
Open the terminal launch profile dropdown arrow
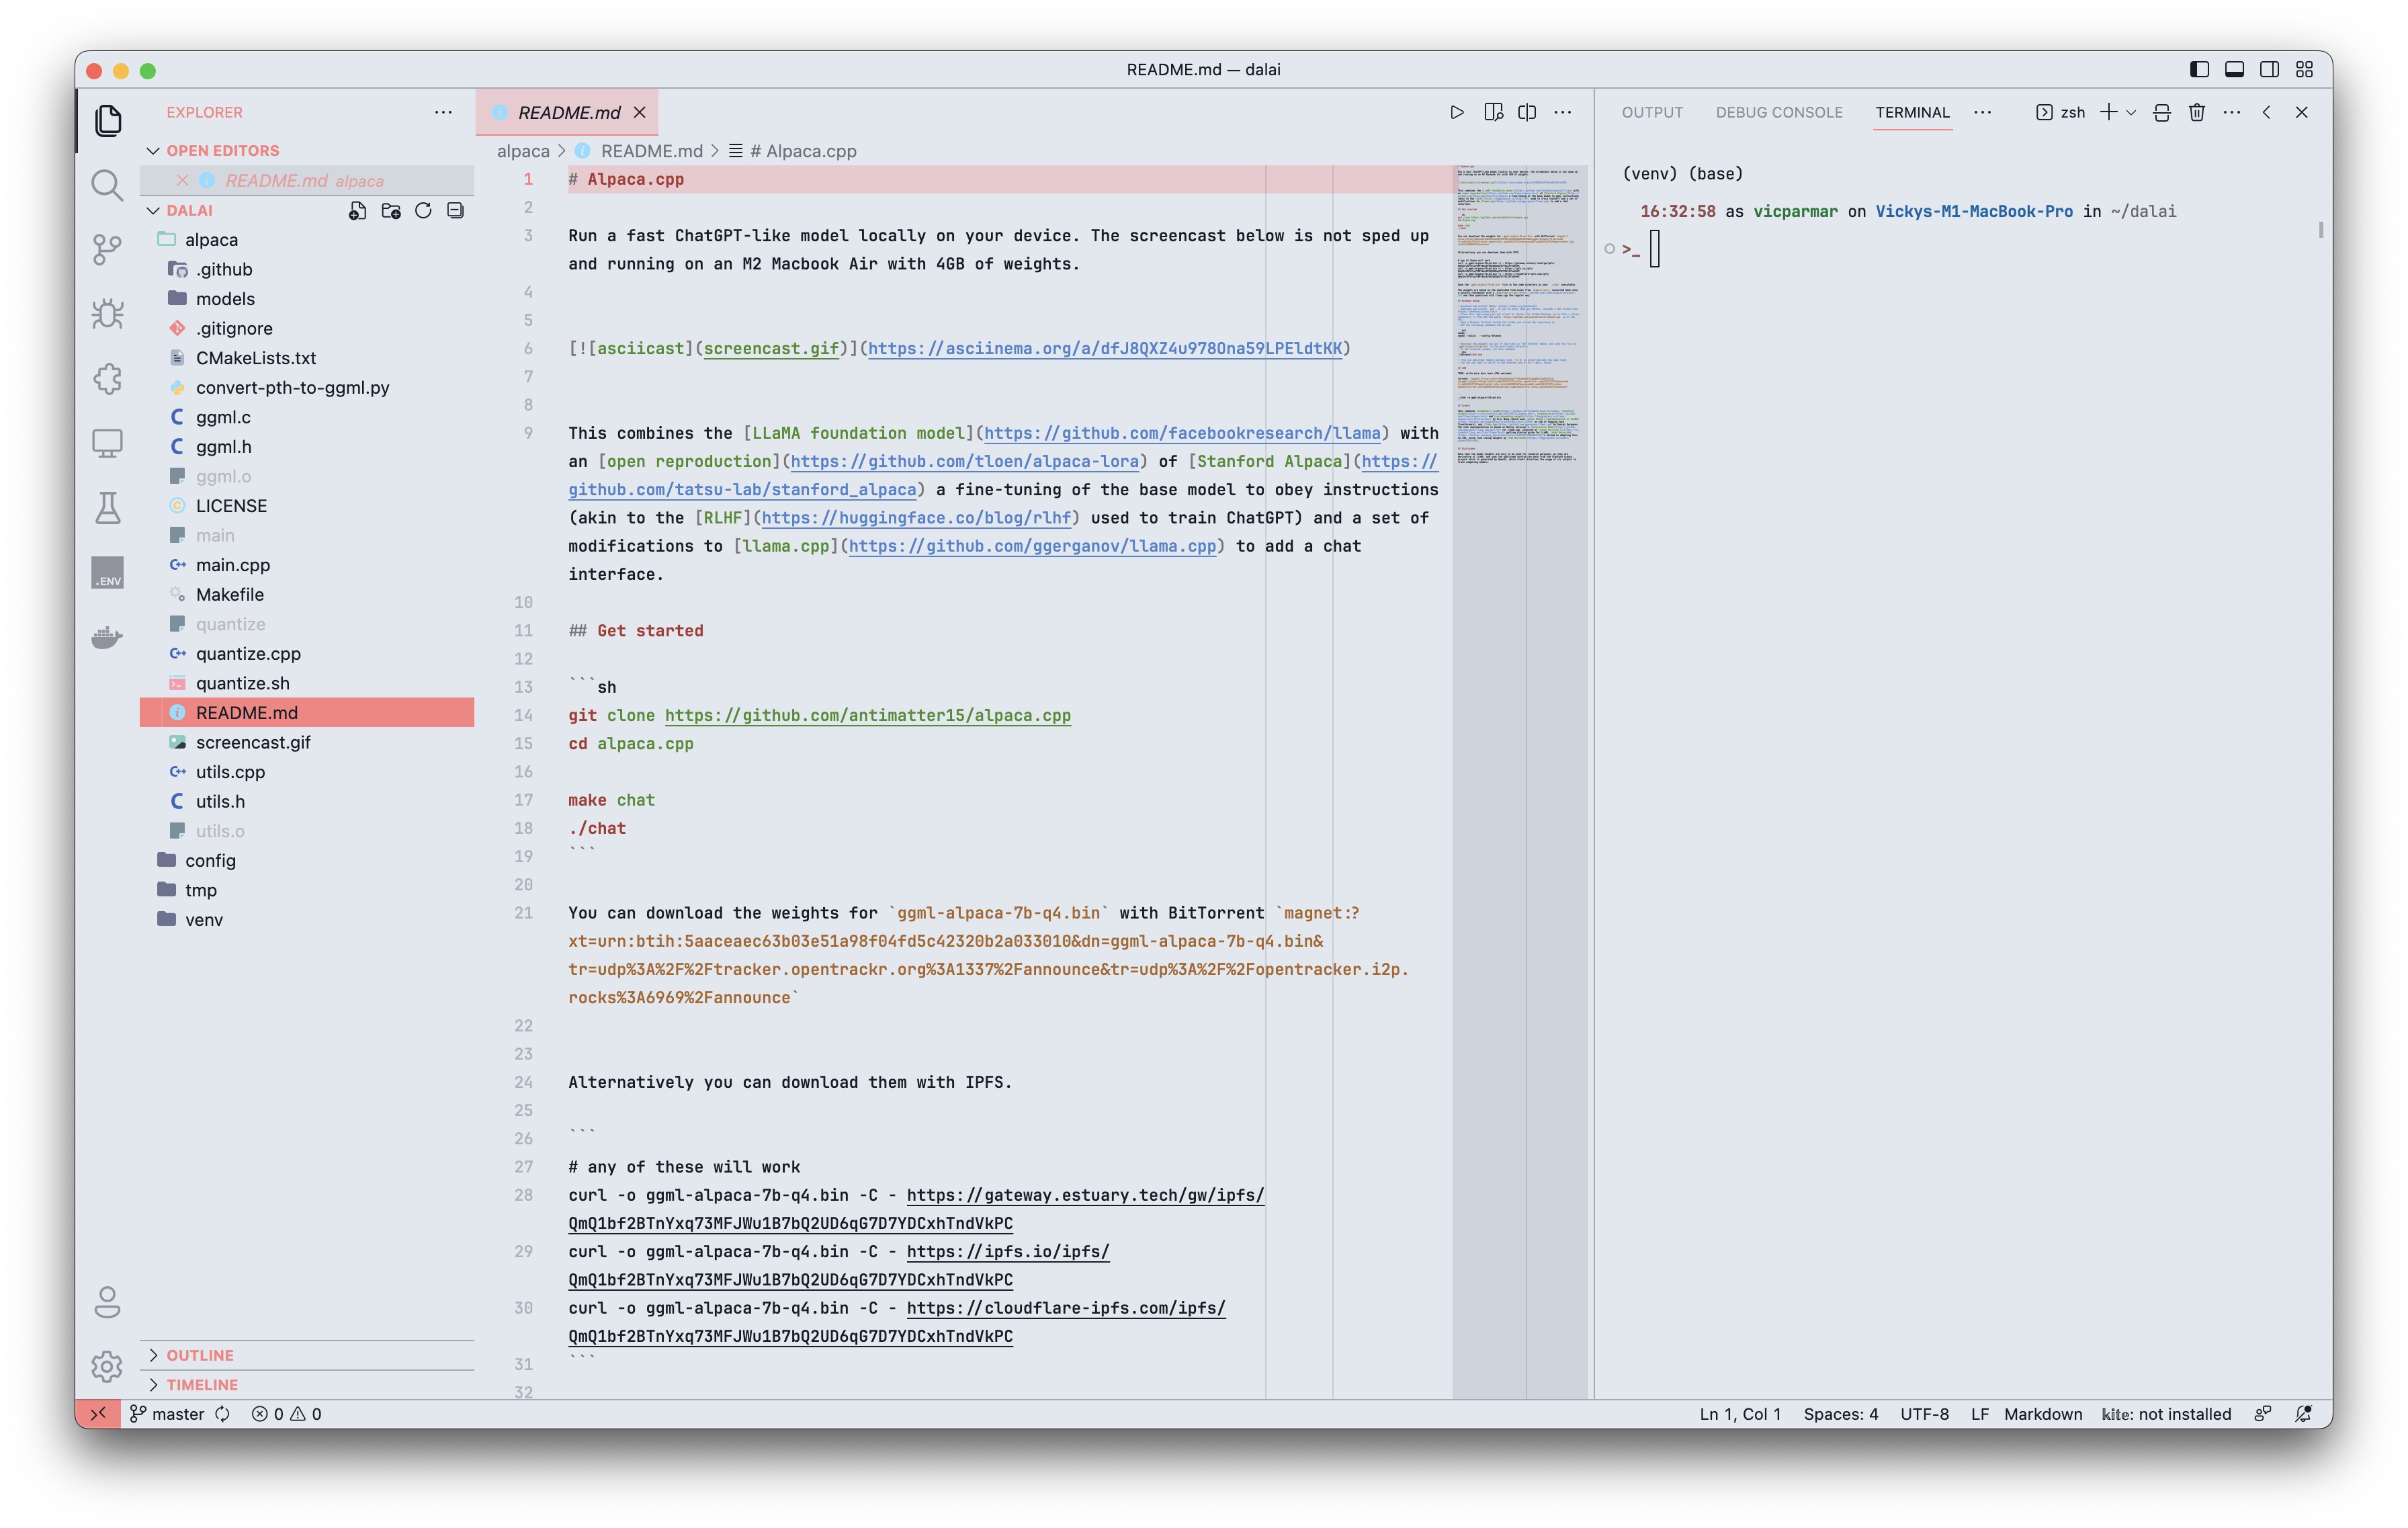pos(2131,112)
